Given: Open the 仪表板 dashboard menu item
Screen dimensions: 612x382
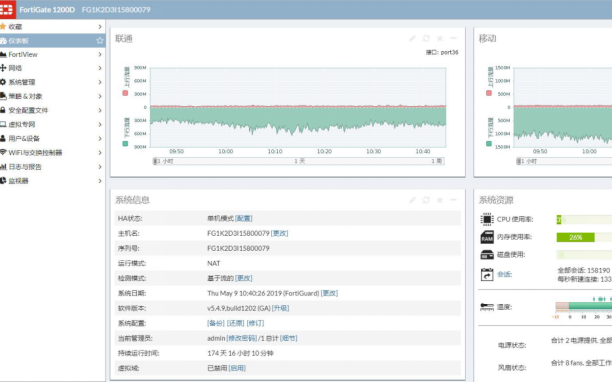Looking at the screenshot, I should 52,41.
